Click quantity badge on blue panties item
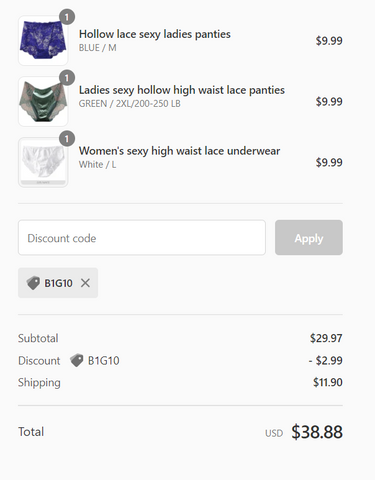Viewport: 375px width, 480px height. (x=67, y=17)
